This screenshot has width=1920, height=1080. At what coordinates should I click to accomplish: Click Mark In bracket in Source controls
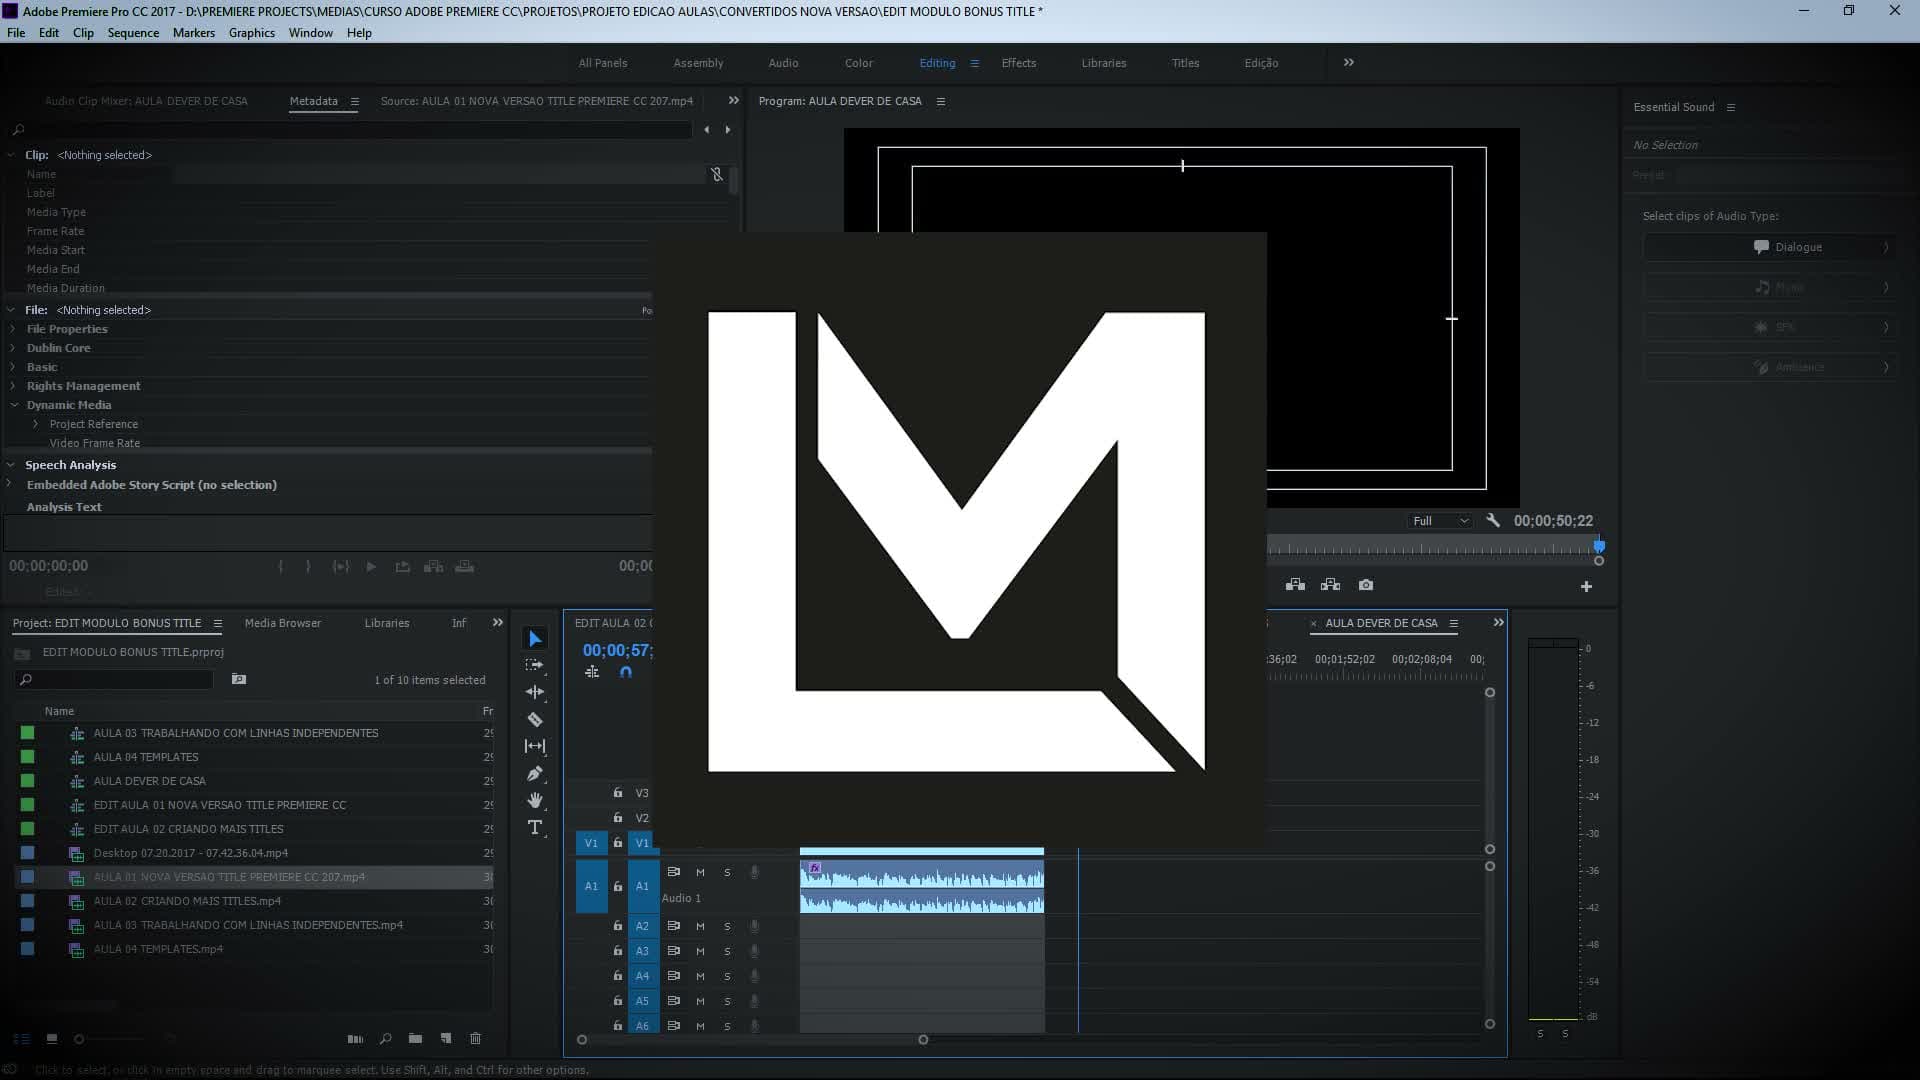[x=280, y=566]
